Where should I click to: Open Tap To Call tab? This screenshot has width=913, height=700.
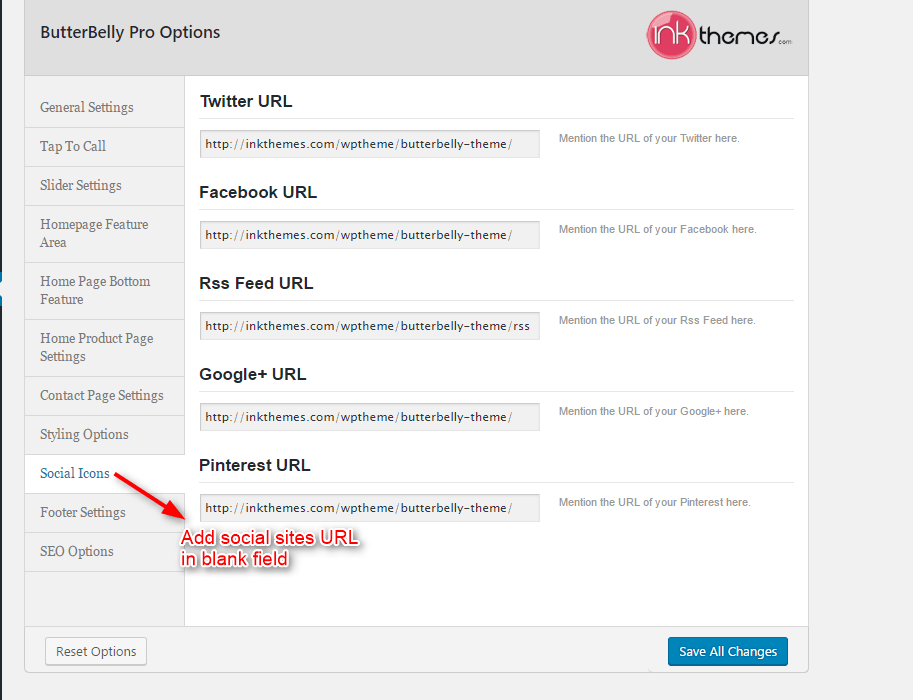point(104,147)
